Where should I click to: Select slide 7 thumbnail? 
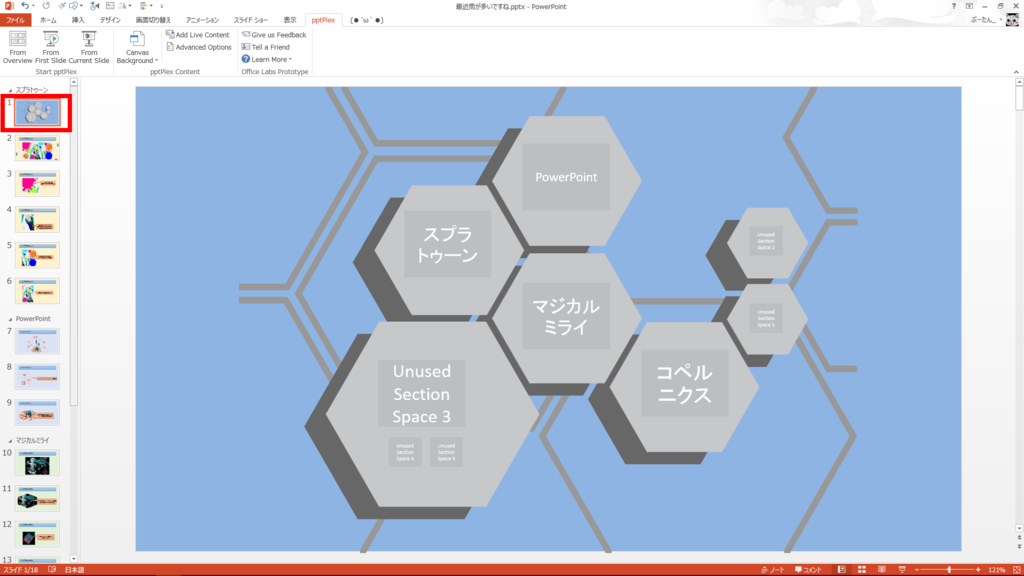click(37, 342)
